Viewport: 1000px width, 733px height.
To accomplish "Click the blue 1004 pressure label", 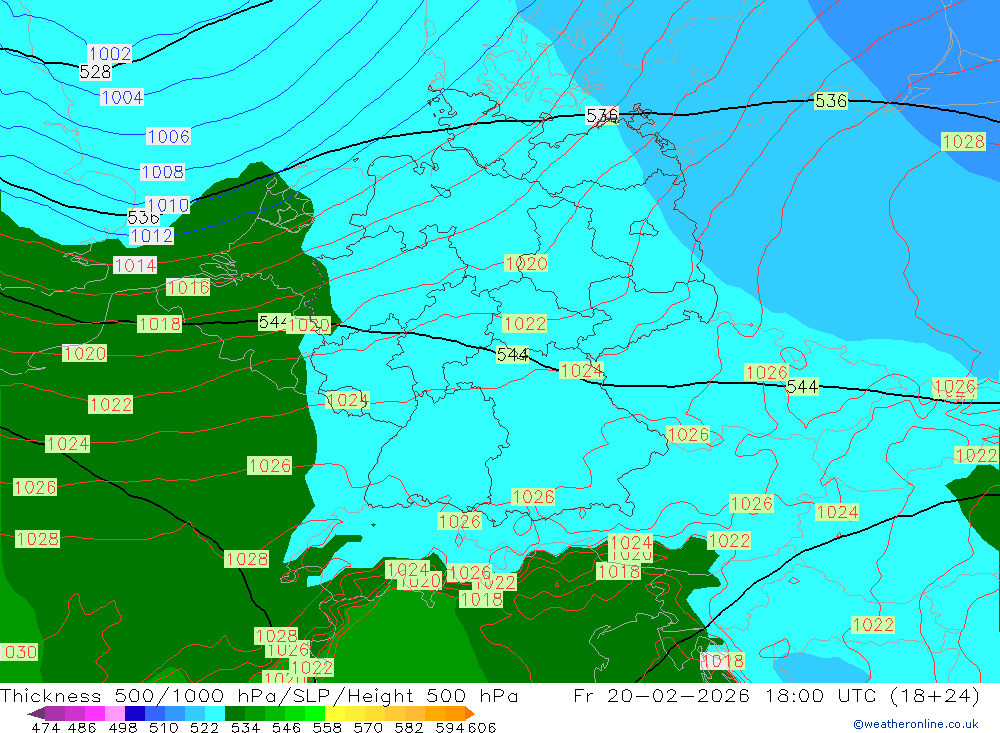I will coord(122,98).
